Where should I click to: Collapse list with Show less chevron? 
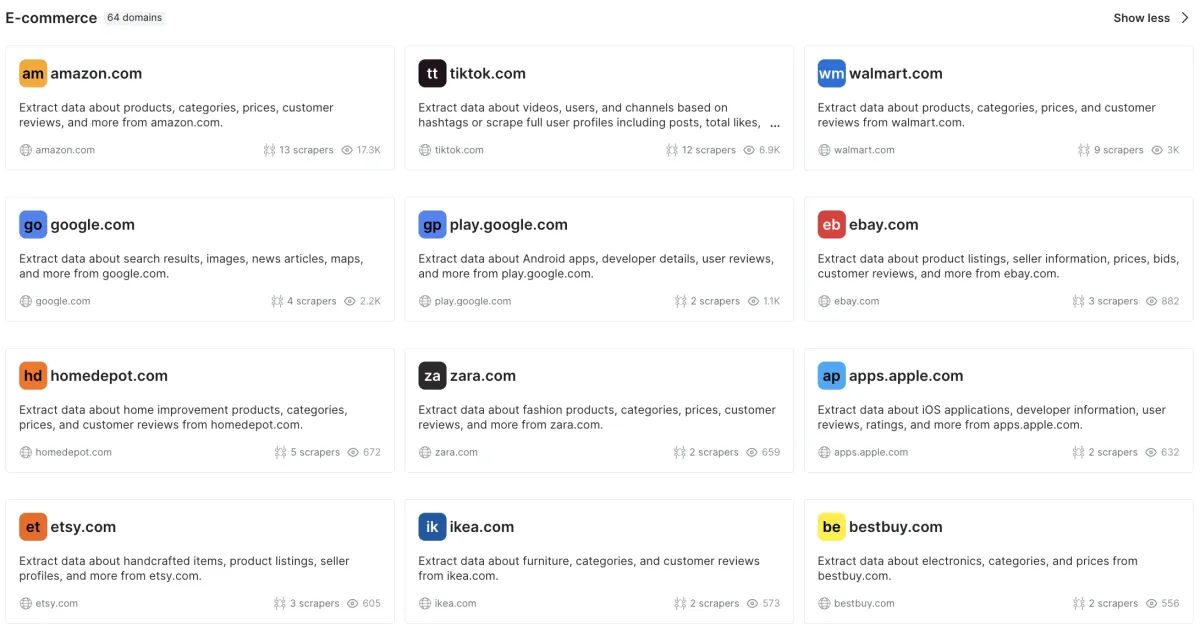tap(1185, 18)
